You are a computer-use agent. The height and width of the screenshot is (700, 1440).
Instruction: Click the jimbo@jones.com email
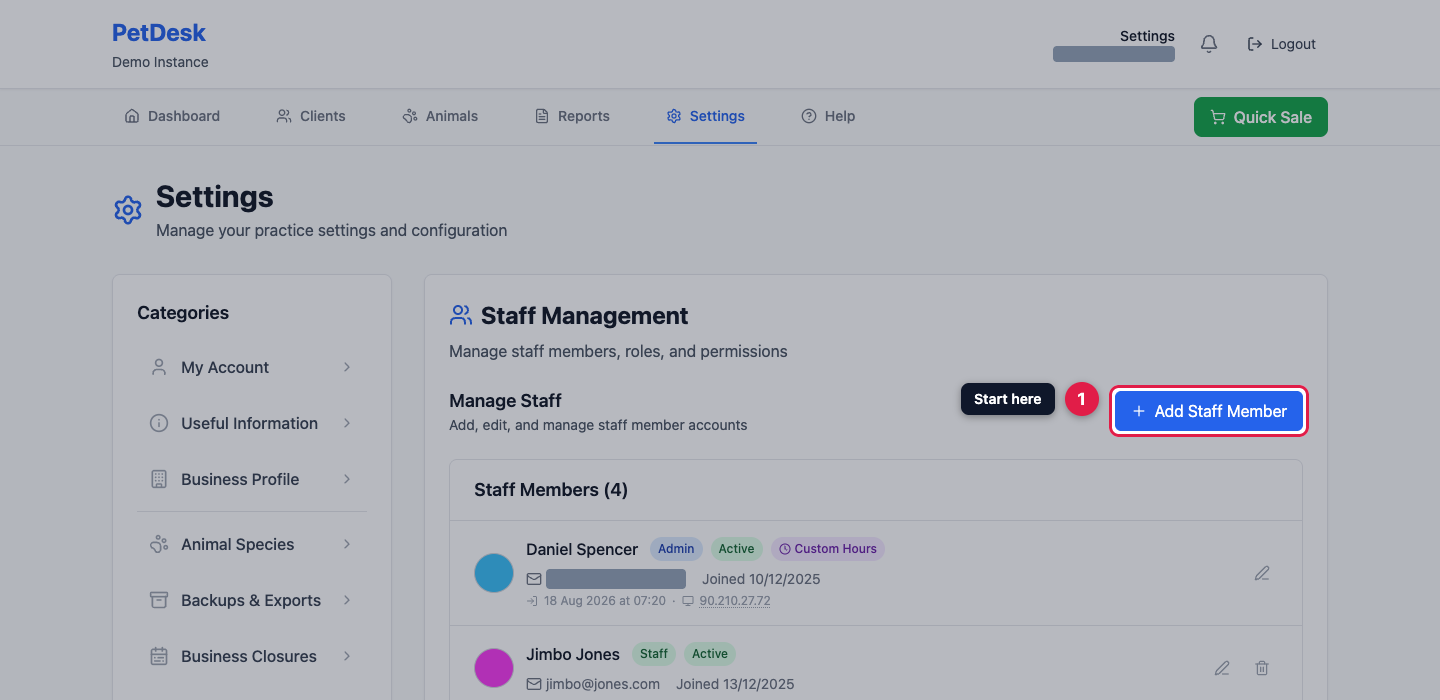603,684
